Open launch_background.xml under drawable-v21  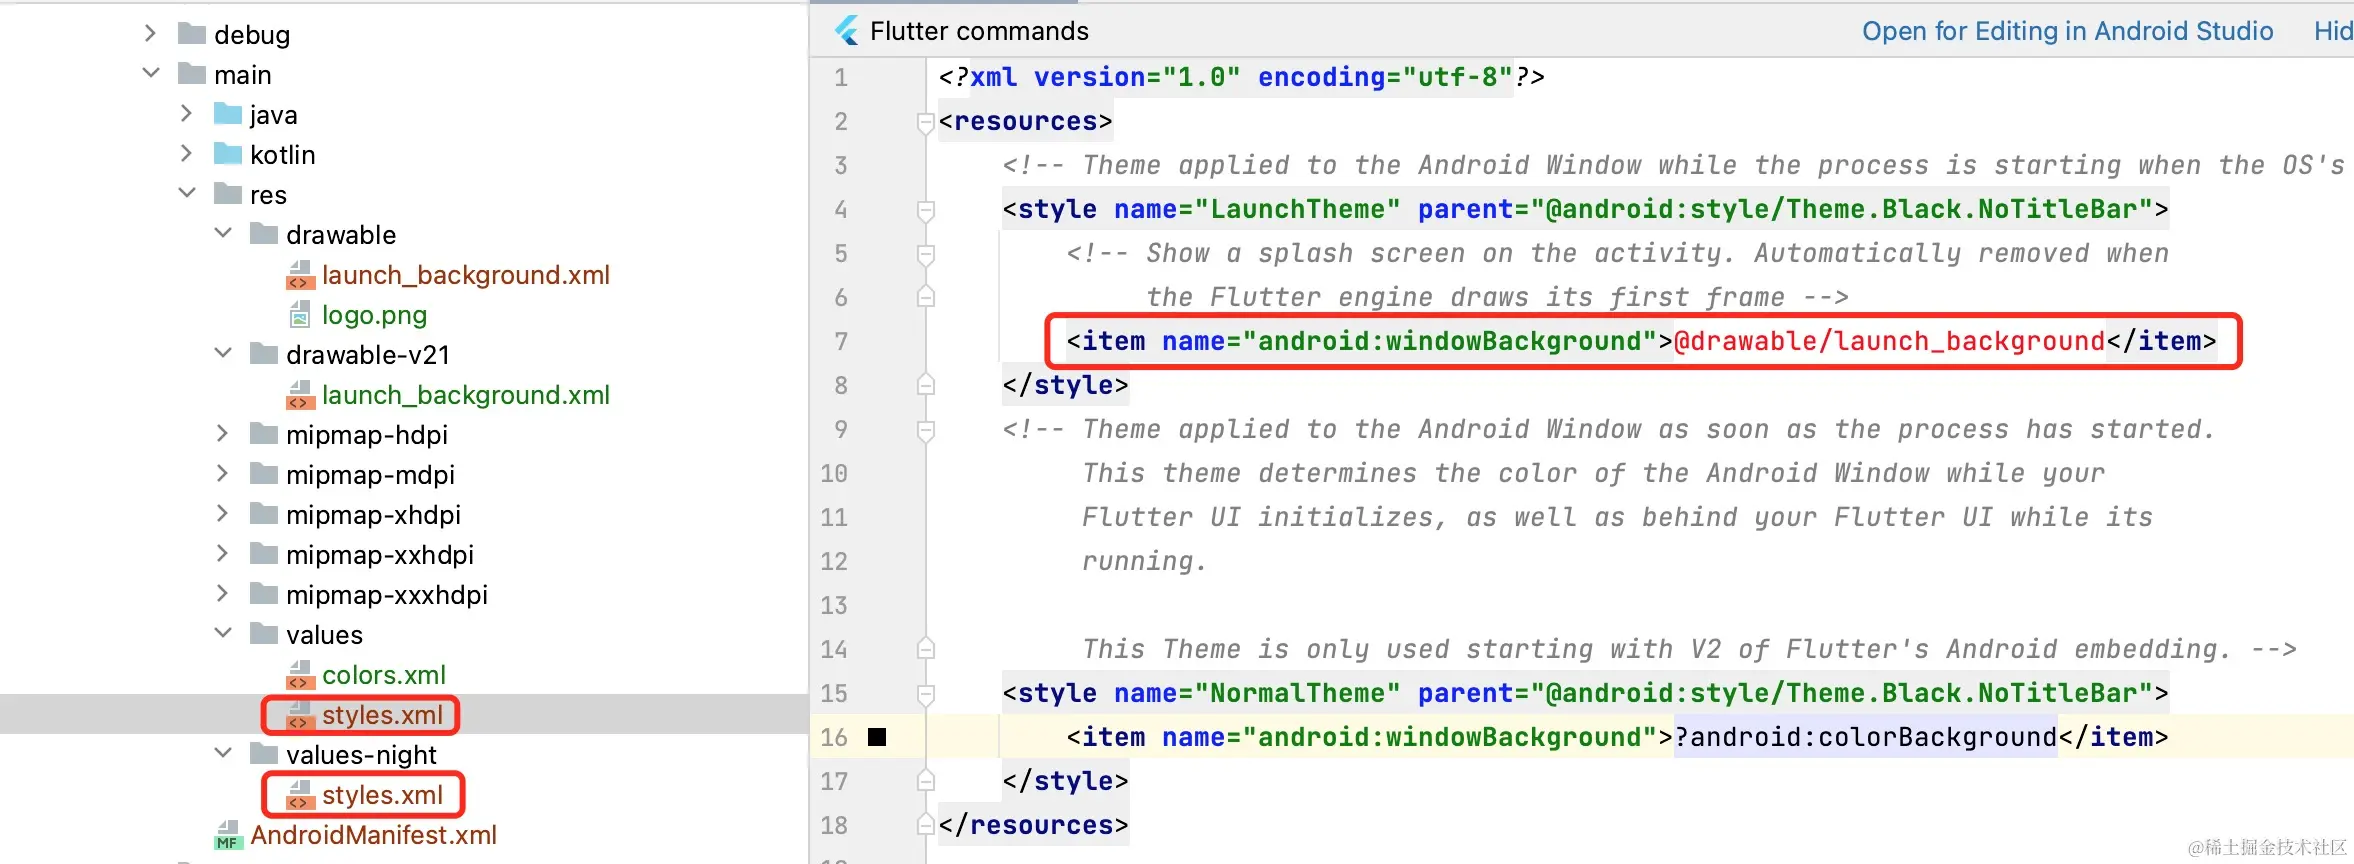(466, 395)
